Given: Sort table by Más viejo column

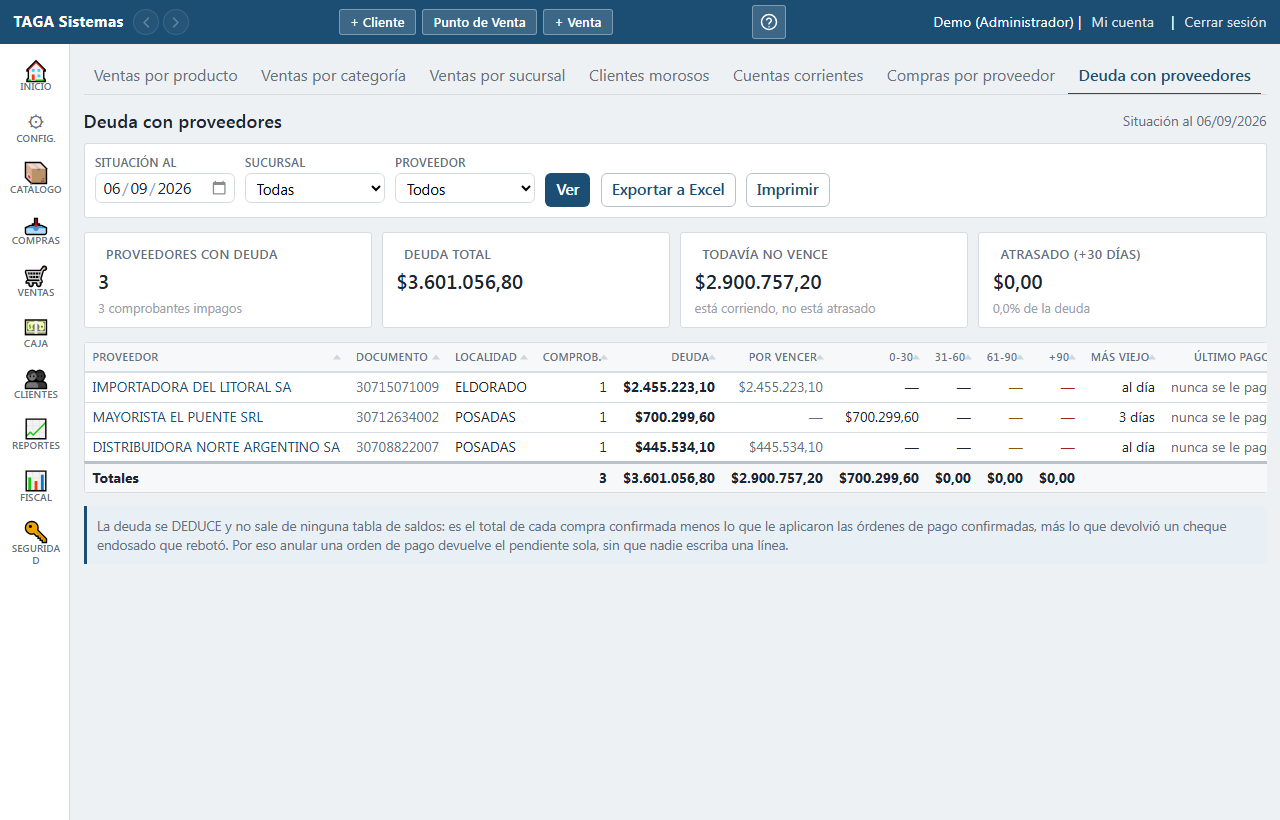Looking at the screenshot, I should (x=1123, y=357).
